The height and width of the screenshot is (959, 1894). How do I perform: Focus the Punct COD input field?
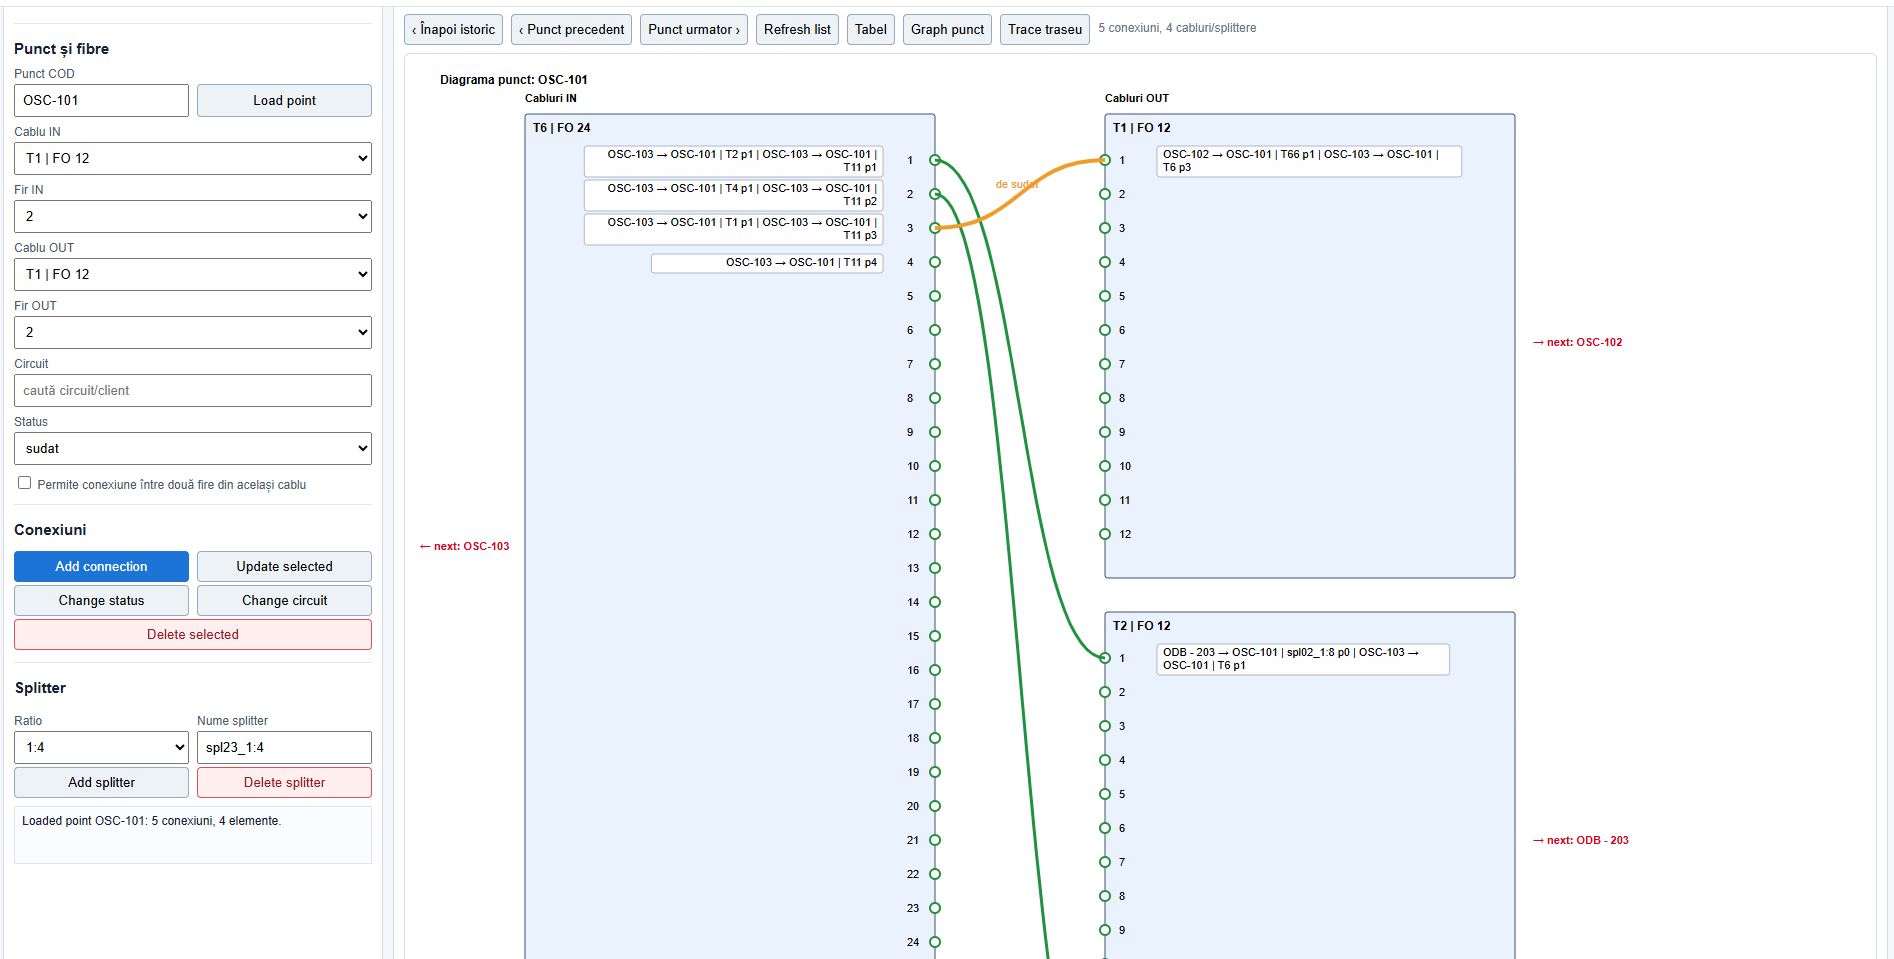(101, 100)
